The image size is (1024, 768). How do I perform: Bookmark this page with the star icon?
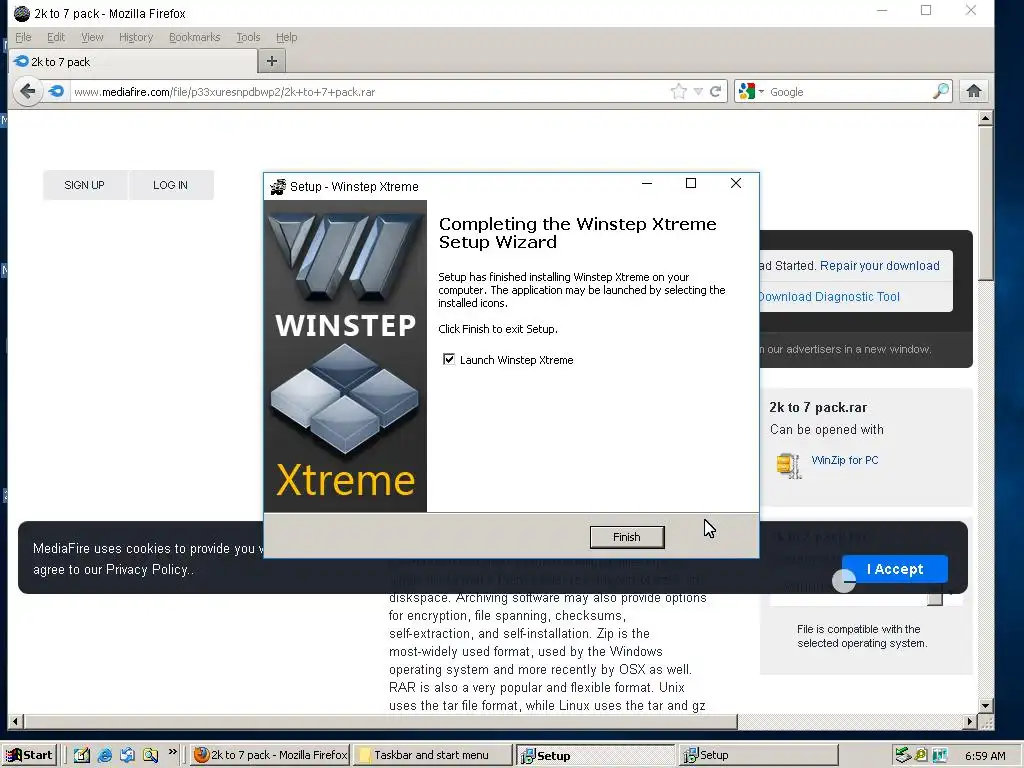(679, 91)
